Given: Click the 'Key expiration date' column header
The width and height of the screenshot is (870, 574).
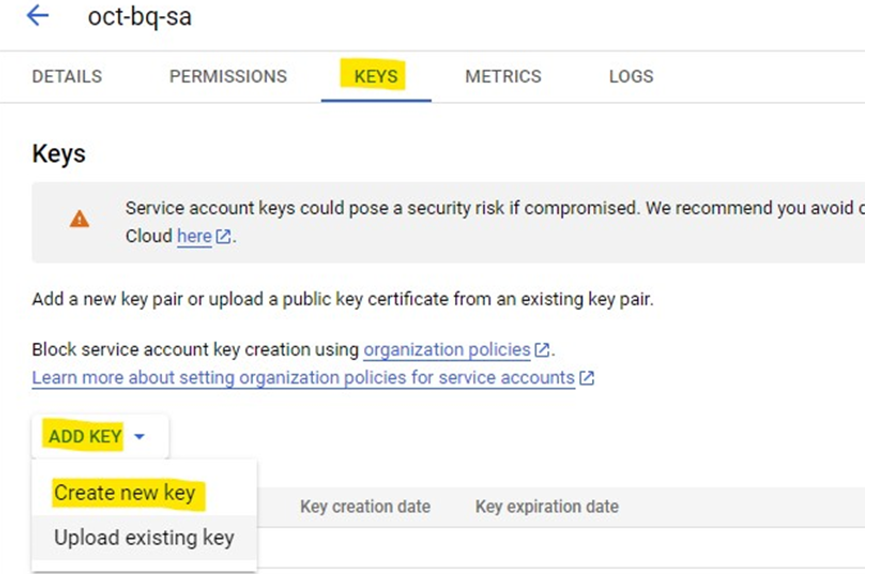Looking at the screenshot, I should (547, 506).
